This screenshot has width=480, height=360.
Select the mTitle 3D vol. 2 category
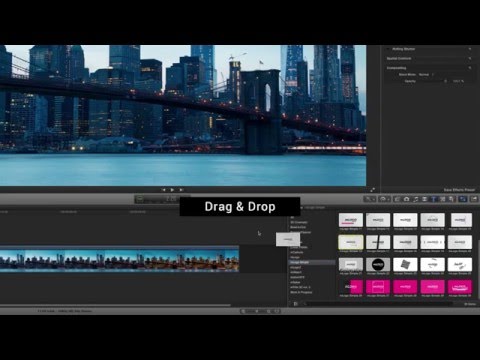(x=300, y=287)
